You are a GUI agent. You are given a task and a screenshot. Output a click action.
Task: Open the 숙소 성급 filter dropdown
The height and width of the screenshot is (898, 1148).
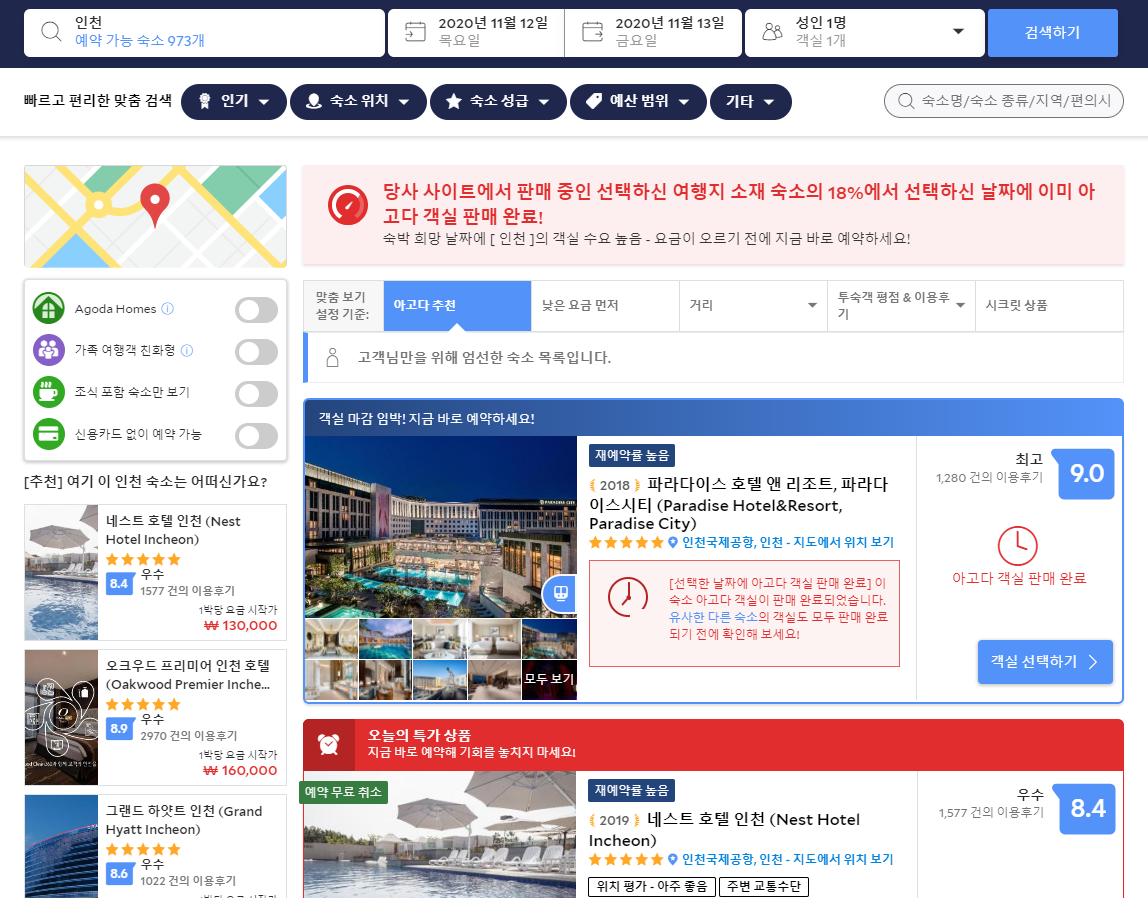[x=498, y=101]
